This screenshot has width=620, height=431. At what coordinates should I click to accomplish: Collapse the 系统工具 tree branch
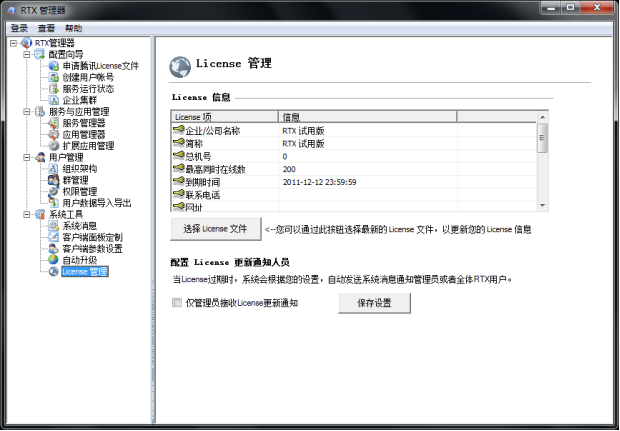[x=26, y=215]
